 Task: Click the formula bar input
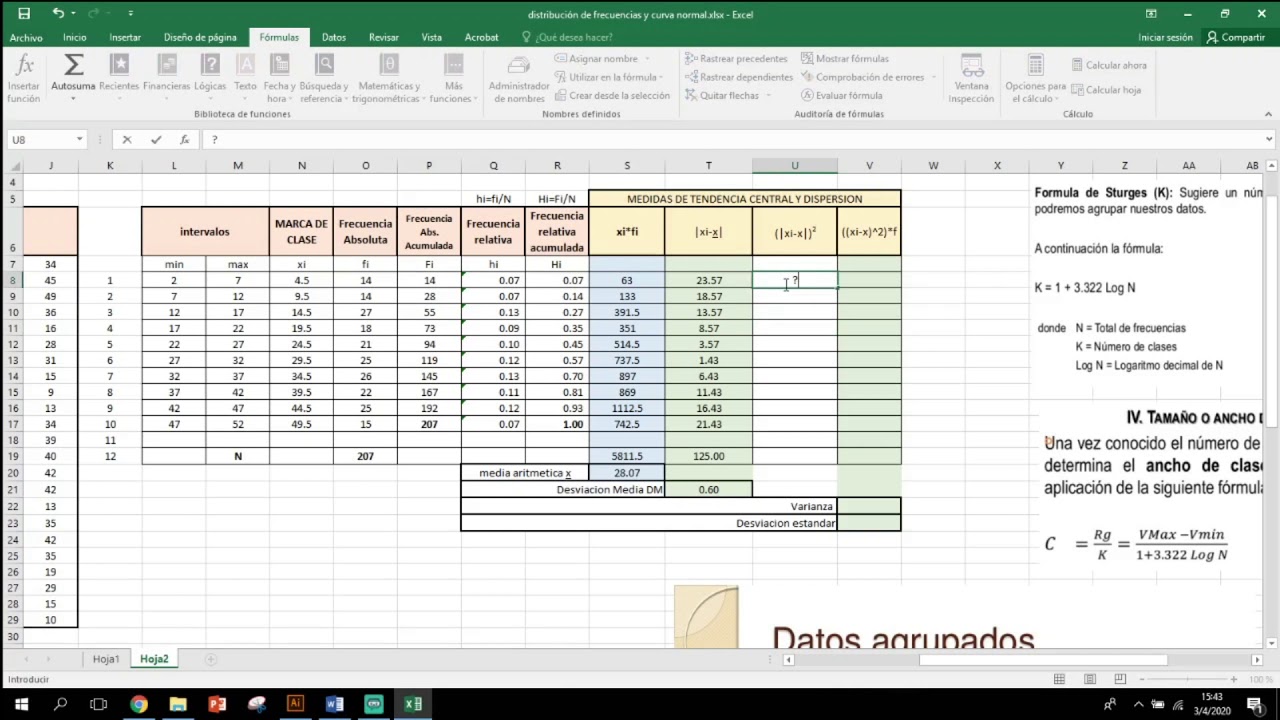730,140
